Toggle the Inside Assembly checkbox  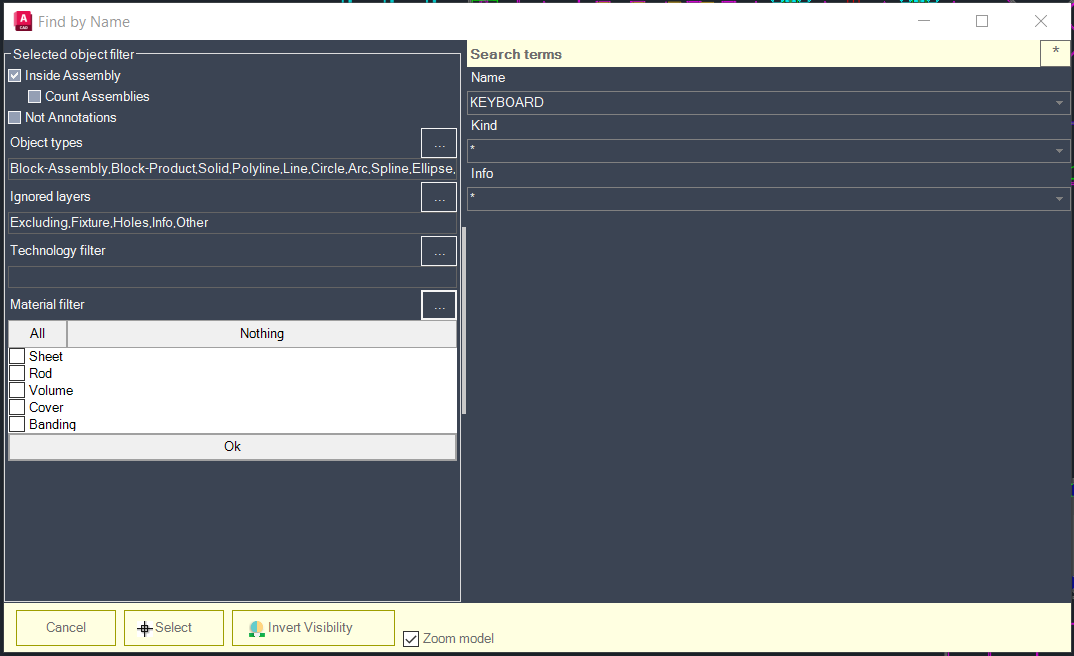pyautogui.click(x=14, y=75)
